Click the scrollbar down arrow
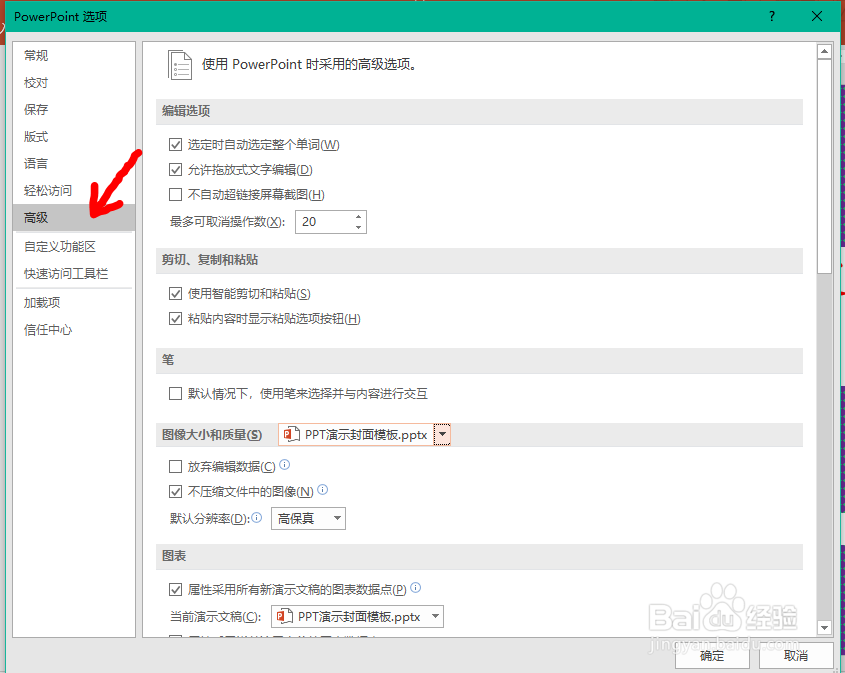 pyautogui.click(x=824, y=627)
